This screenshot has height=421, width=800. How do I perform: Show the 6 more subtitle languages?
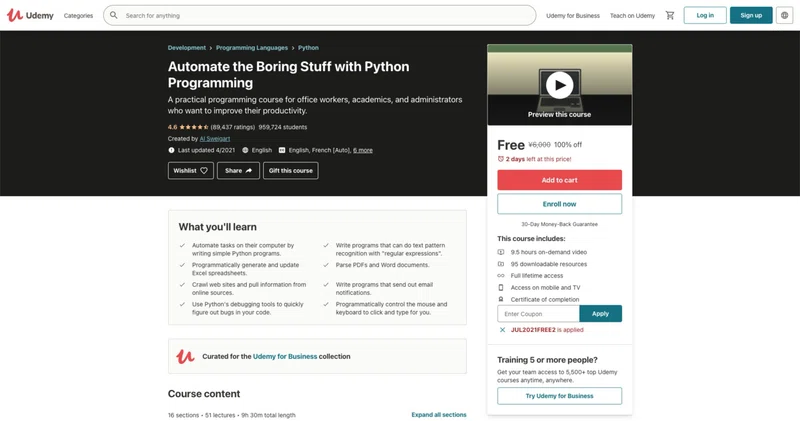363,150
